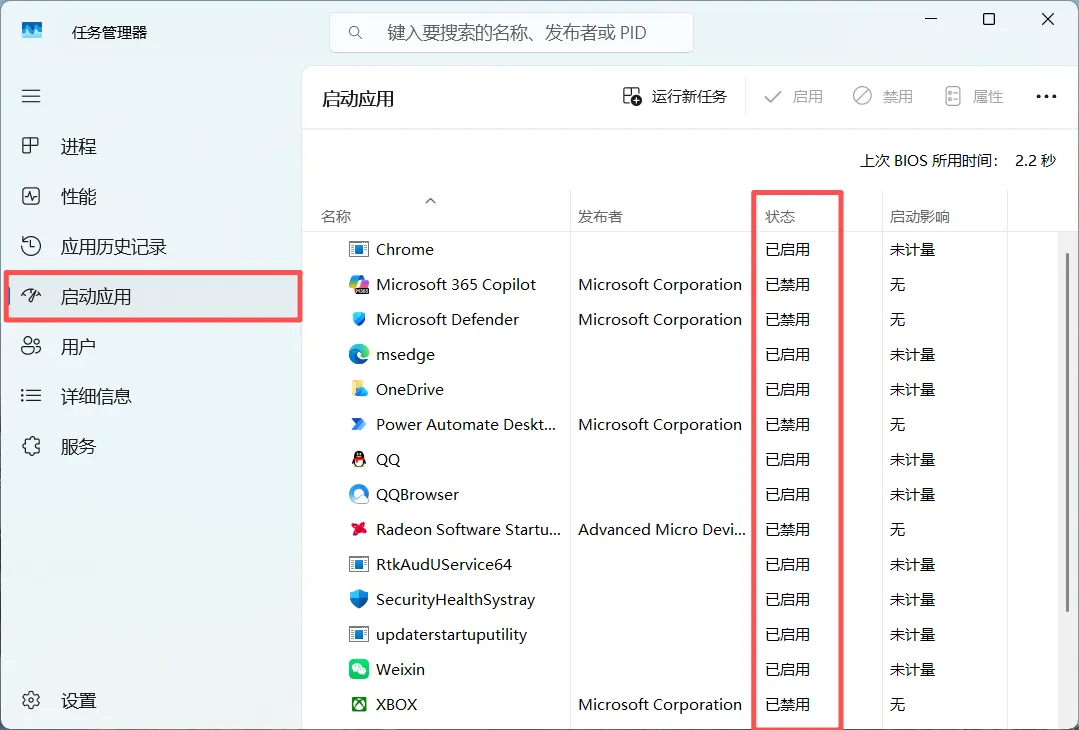1079x730 pixels.
Task: Click the QQBrowser icon
Action: [359, 494]
